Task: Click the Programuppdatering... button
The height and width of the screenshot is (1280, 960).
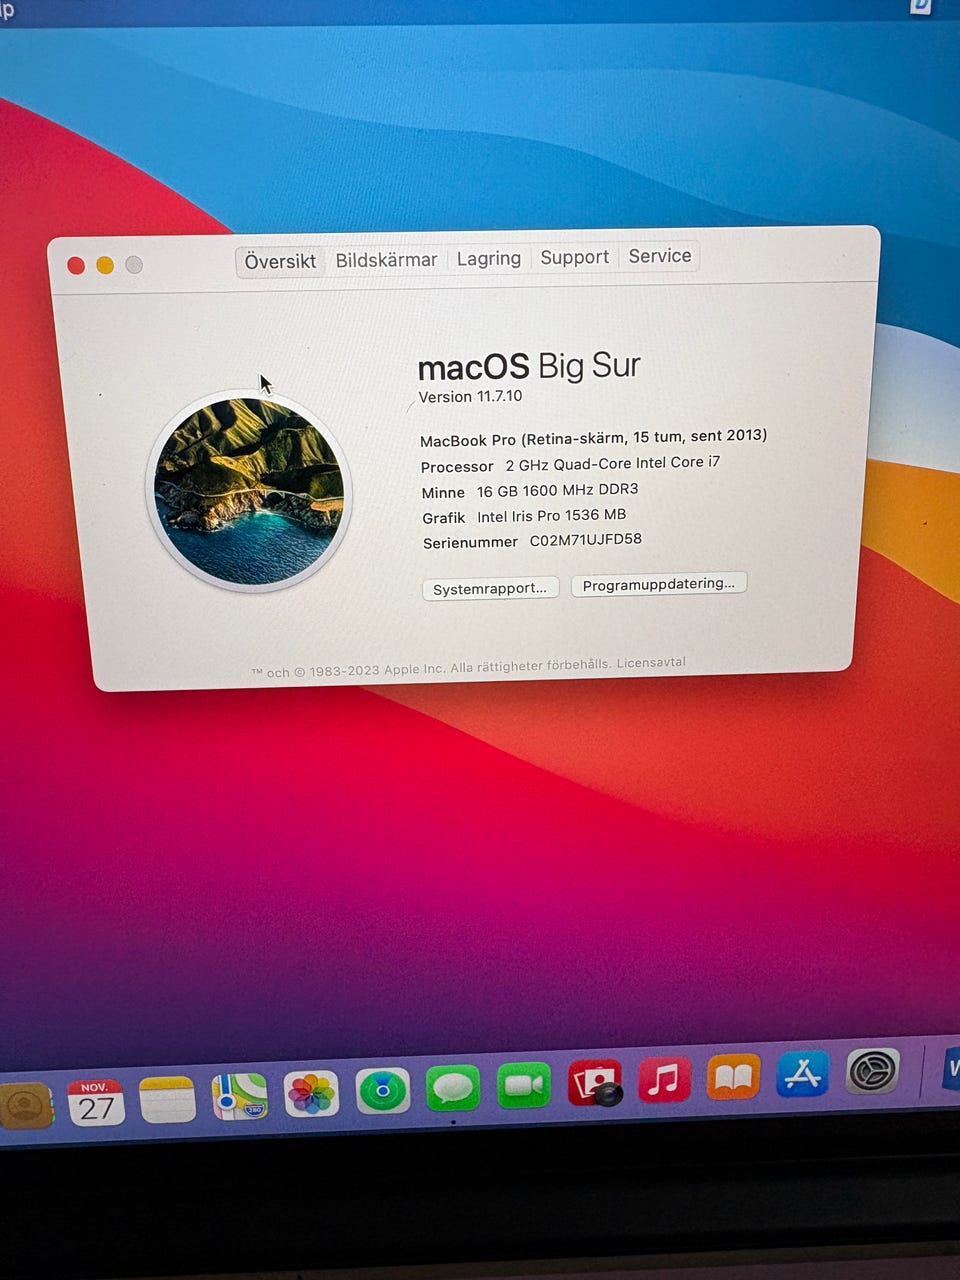Action: point(658,584)
